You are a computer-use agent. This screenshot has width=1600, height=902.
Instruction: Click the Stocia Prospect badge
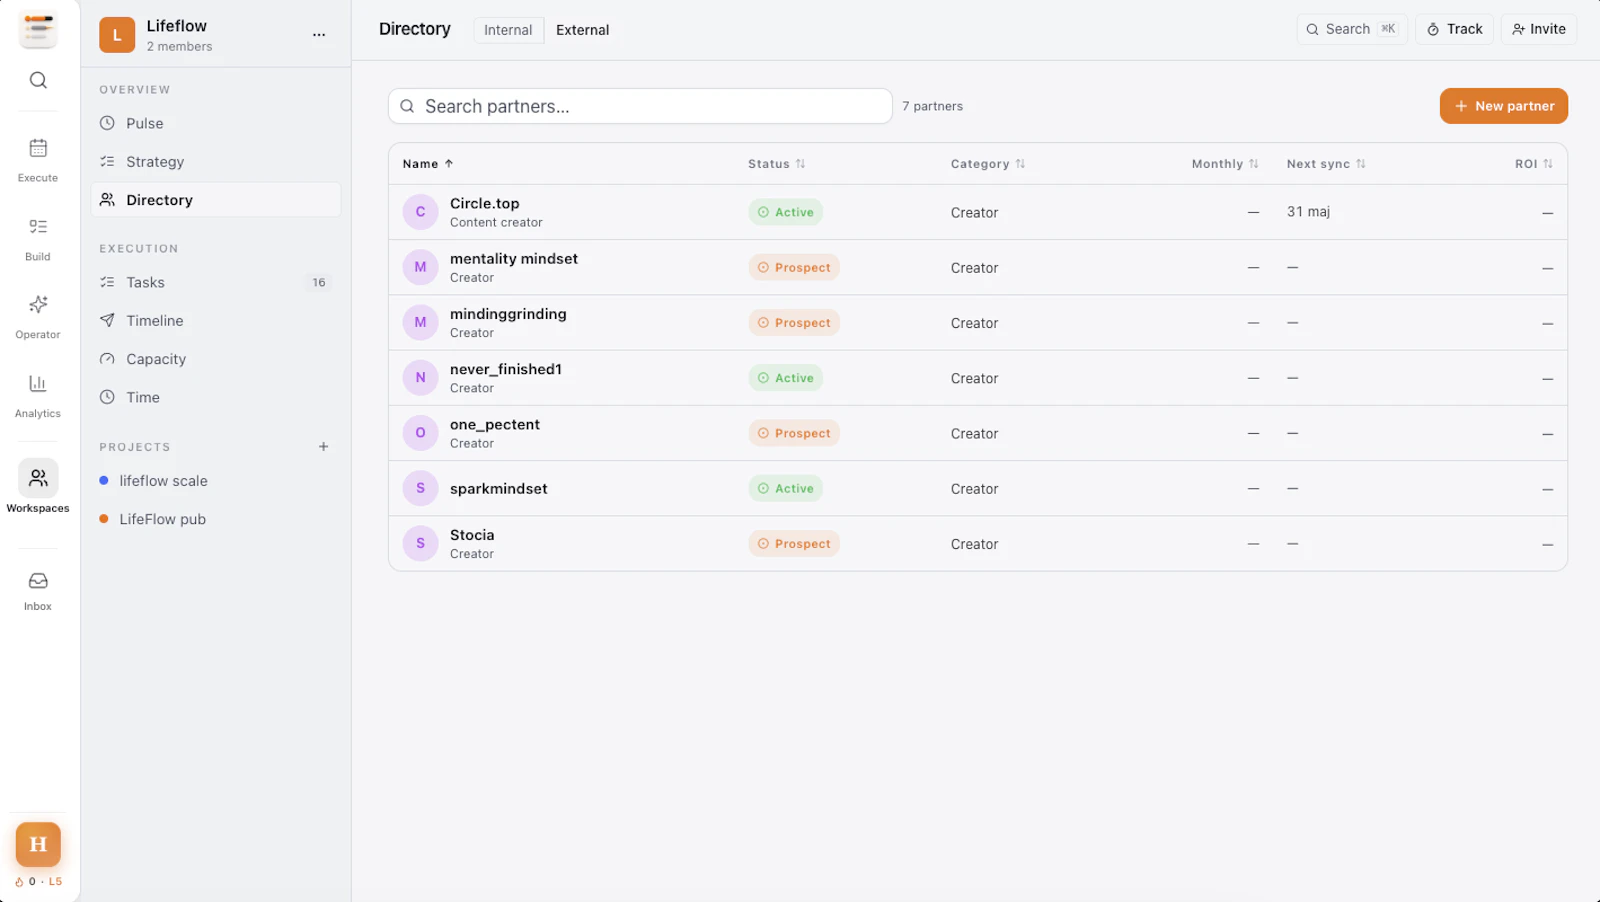click(x=794, y=543)
